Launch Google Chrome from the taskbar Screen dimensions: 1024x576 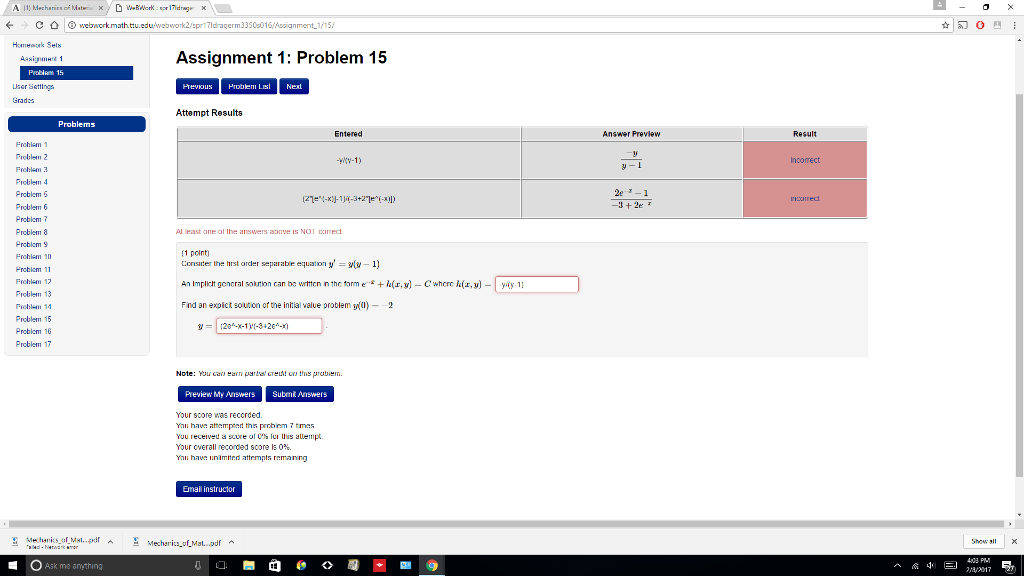tap(430, 565)
